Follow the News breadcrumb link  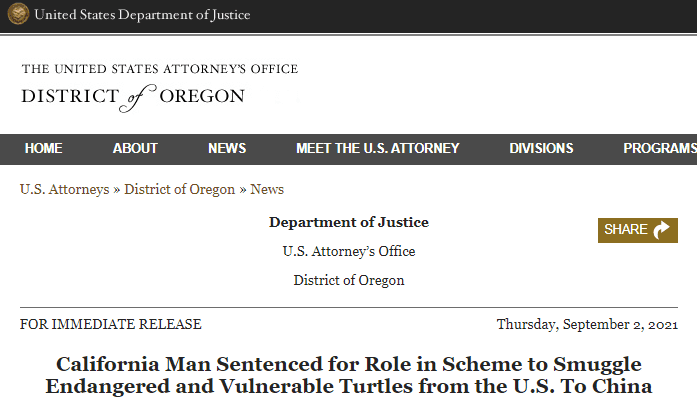tap(267, 189)
